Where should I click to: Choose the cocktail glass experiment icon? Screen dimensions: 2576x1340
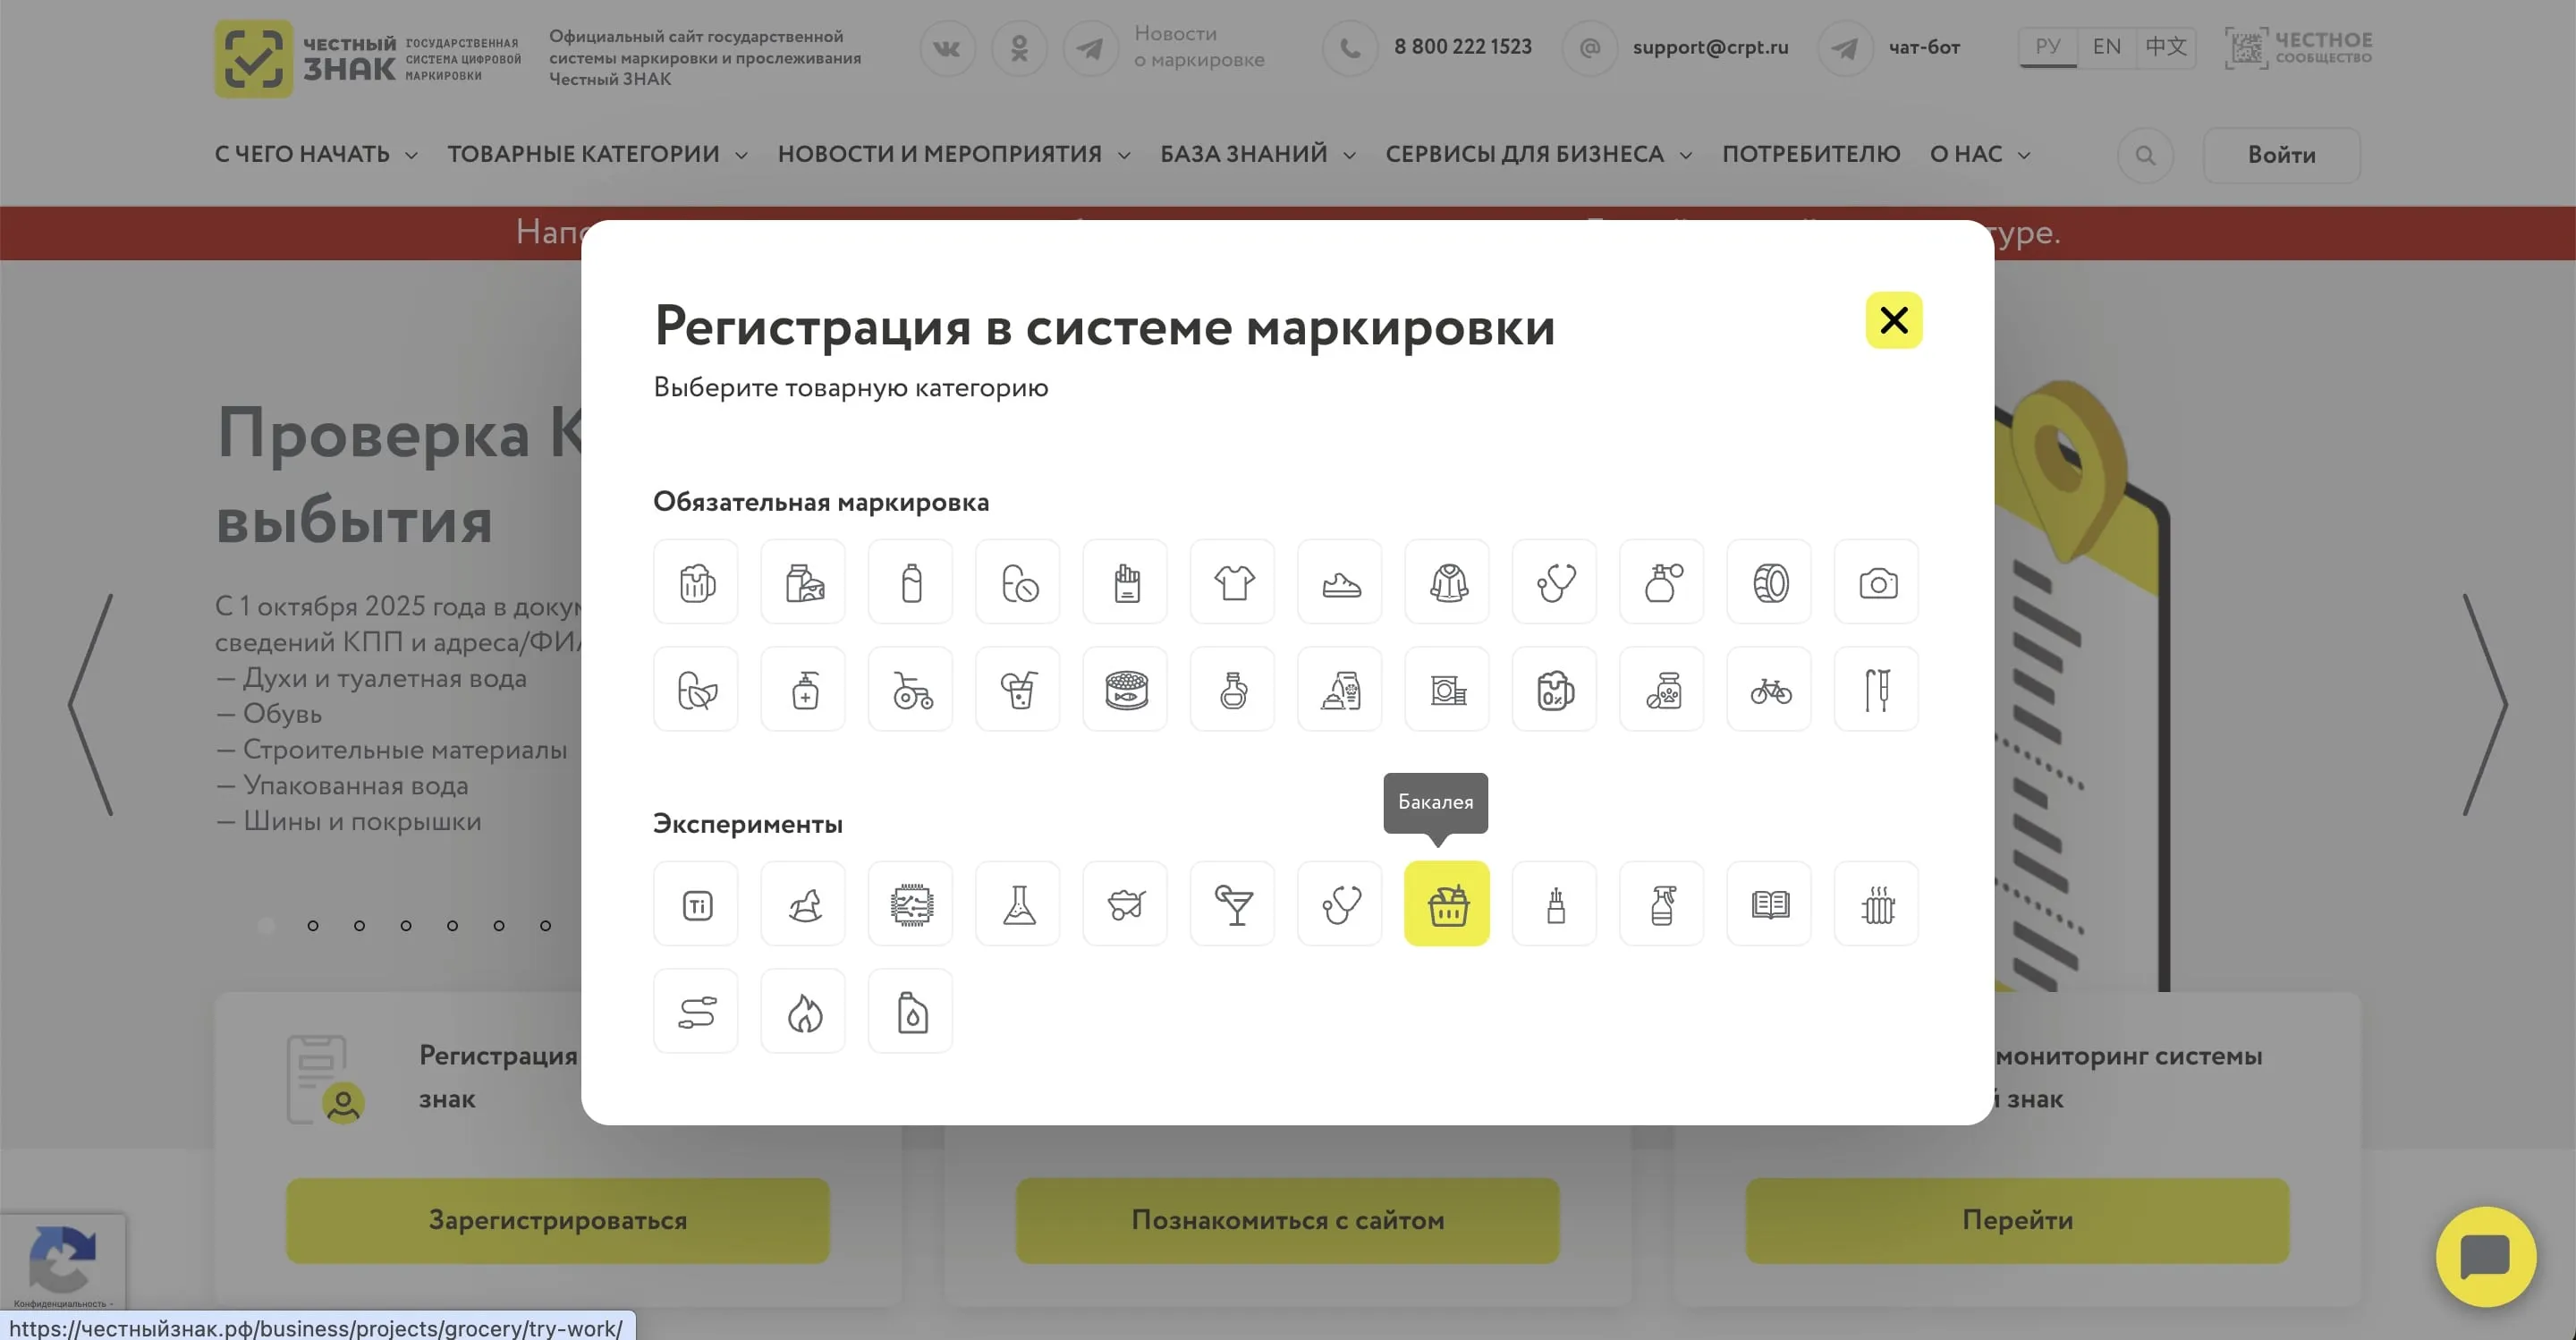pyautogui.click(x=1233, y=904)
